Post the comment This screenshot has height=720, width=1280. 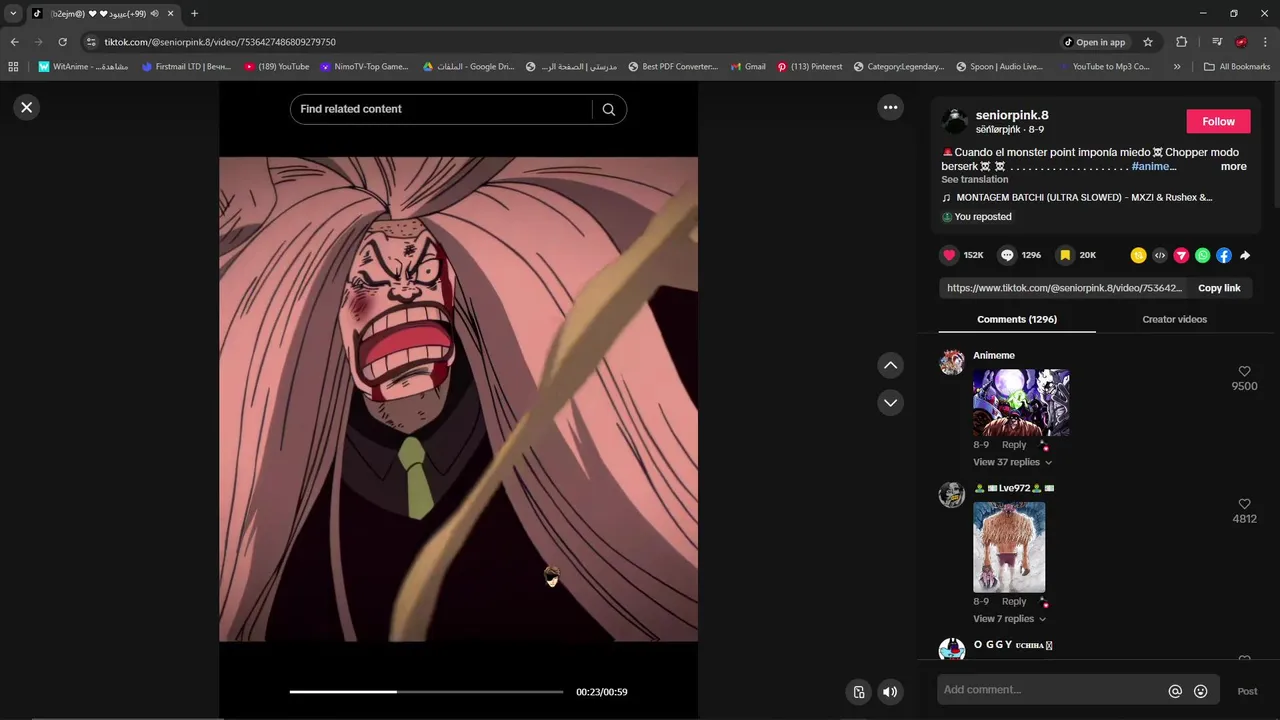point(1247,691)
